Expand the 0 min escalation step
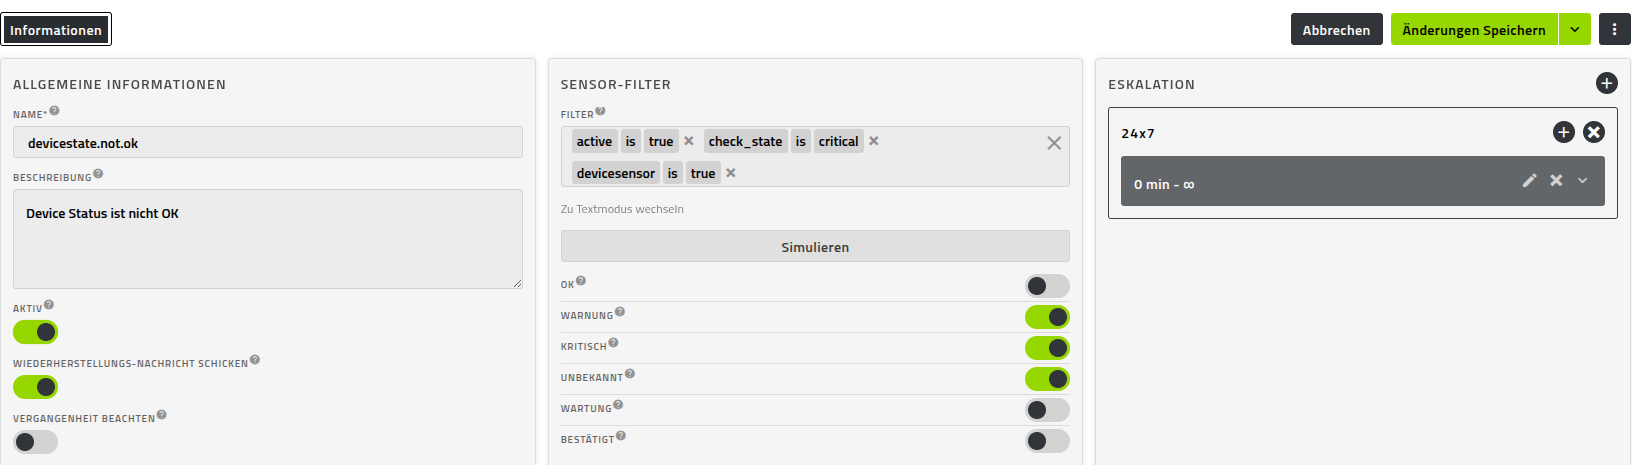Screen dimensions: 1632x465 (1582, 181)
